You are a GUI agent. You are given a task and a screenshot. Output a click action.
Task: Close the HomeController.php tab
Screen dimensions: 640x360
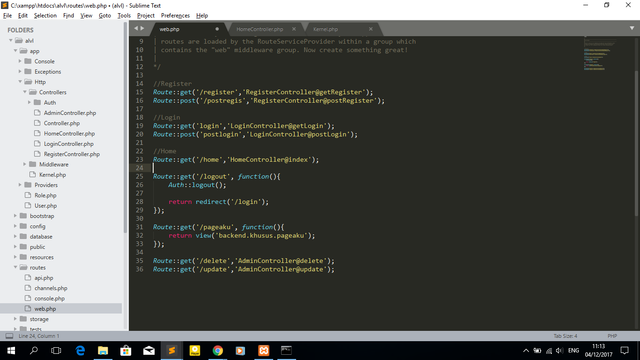[x=294, y=29]
